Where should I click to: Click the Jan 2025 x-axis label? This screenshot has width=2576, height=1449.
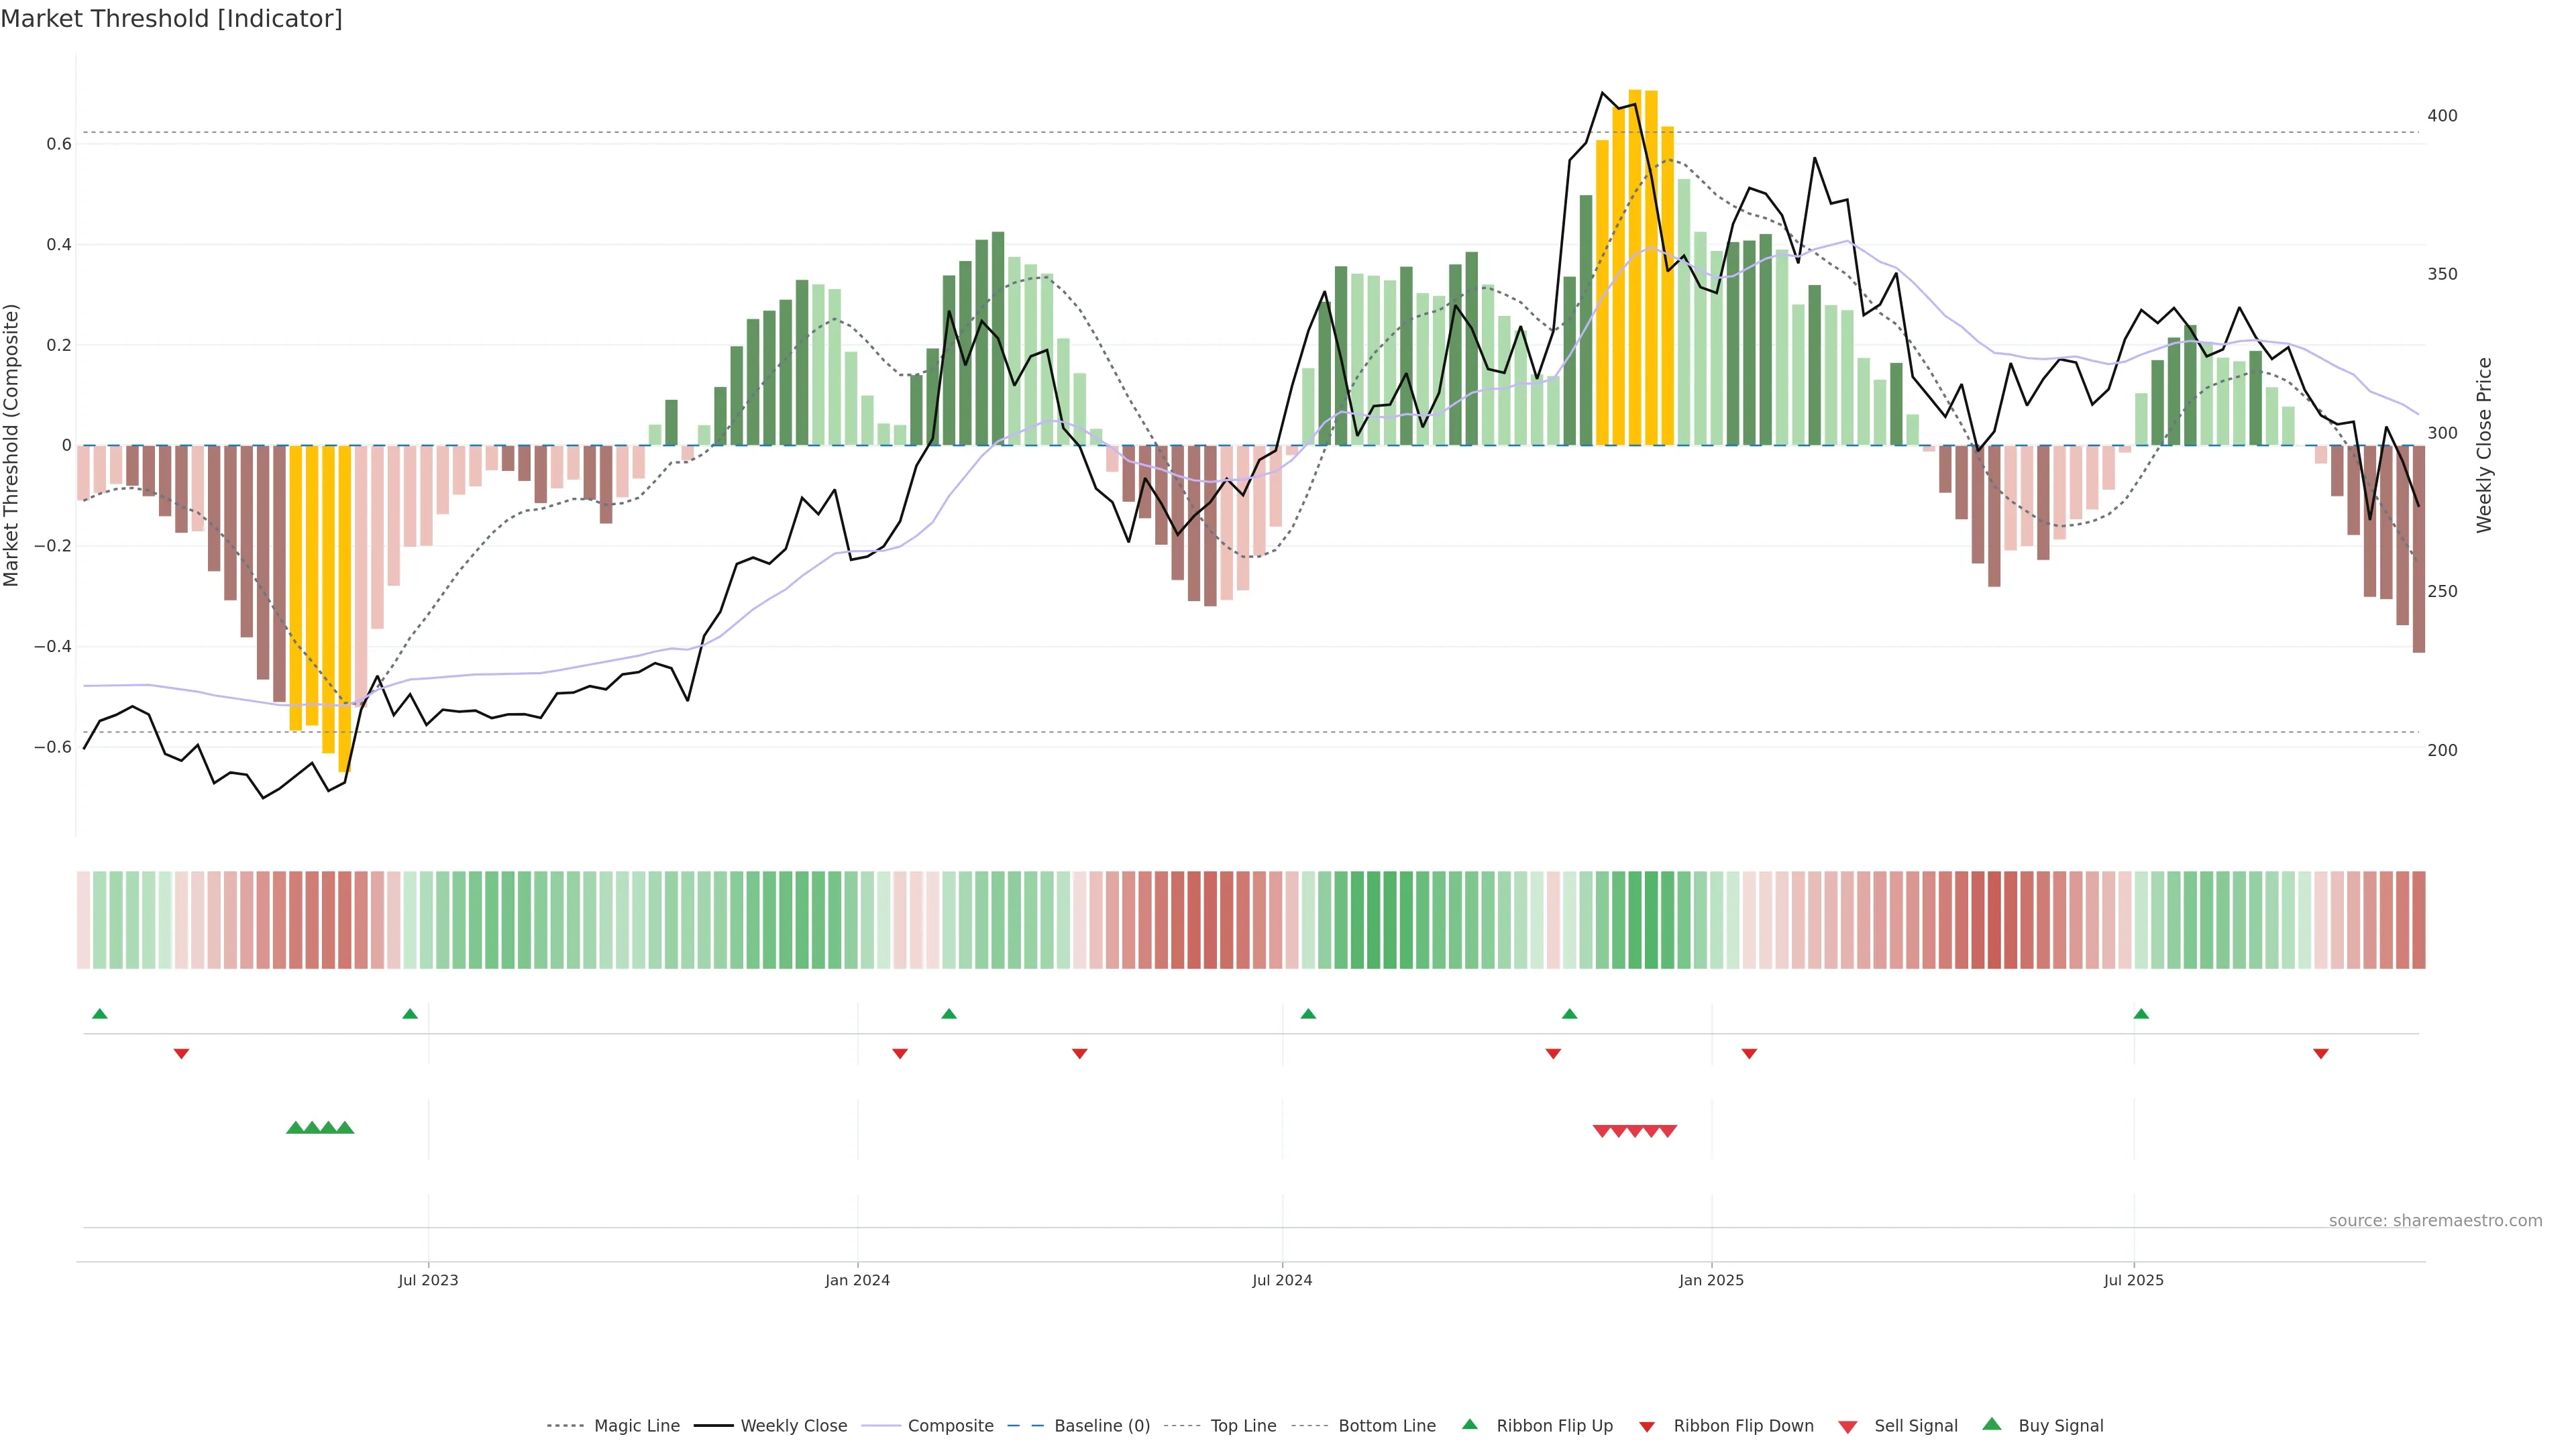pyautogui.click(x=1711, y=1280)
